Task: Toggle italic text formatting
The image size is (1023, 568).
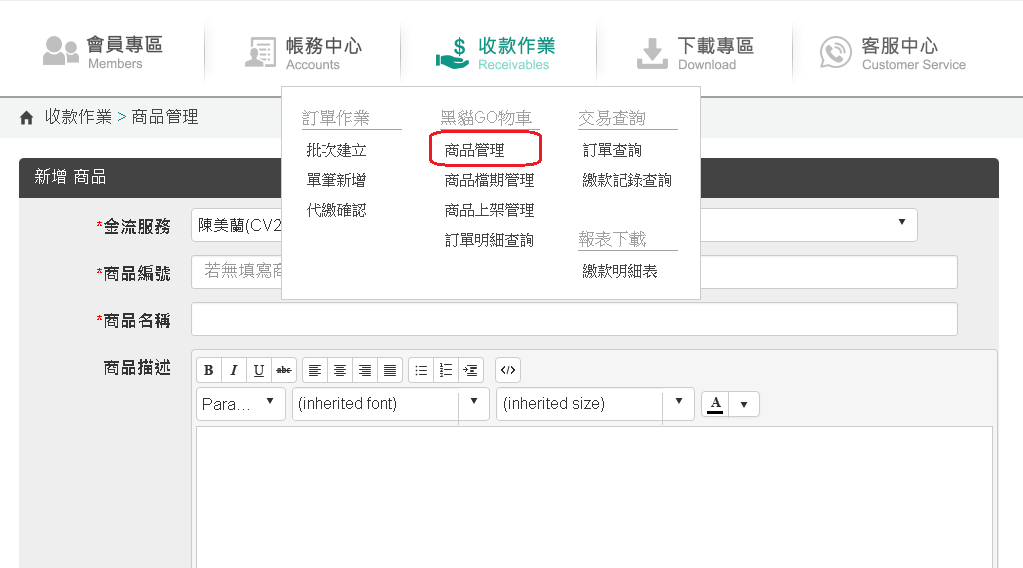Action: 234,370
